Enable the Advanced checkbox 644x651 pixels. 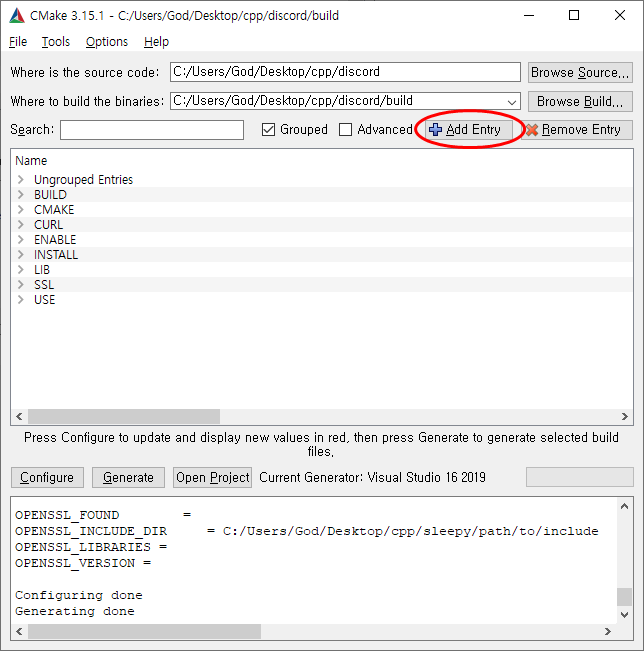345,130
